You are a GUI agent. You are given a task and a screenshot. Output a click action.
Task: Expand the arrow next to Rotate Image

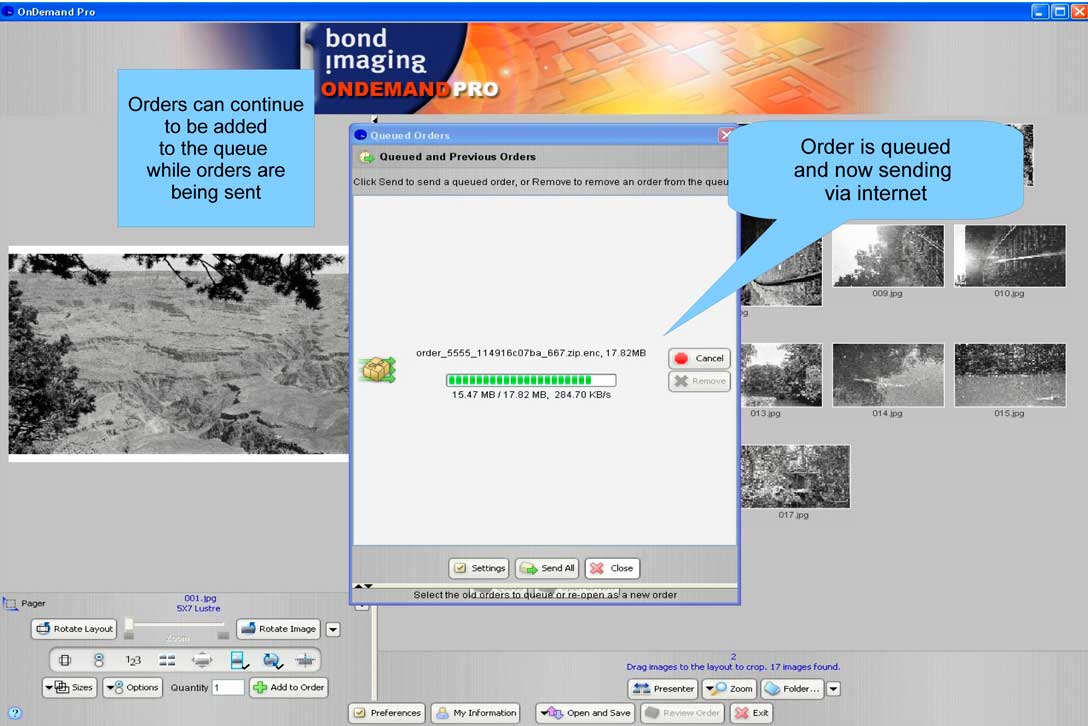tap(333, 629)
